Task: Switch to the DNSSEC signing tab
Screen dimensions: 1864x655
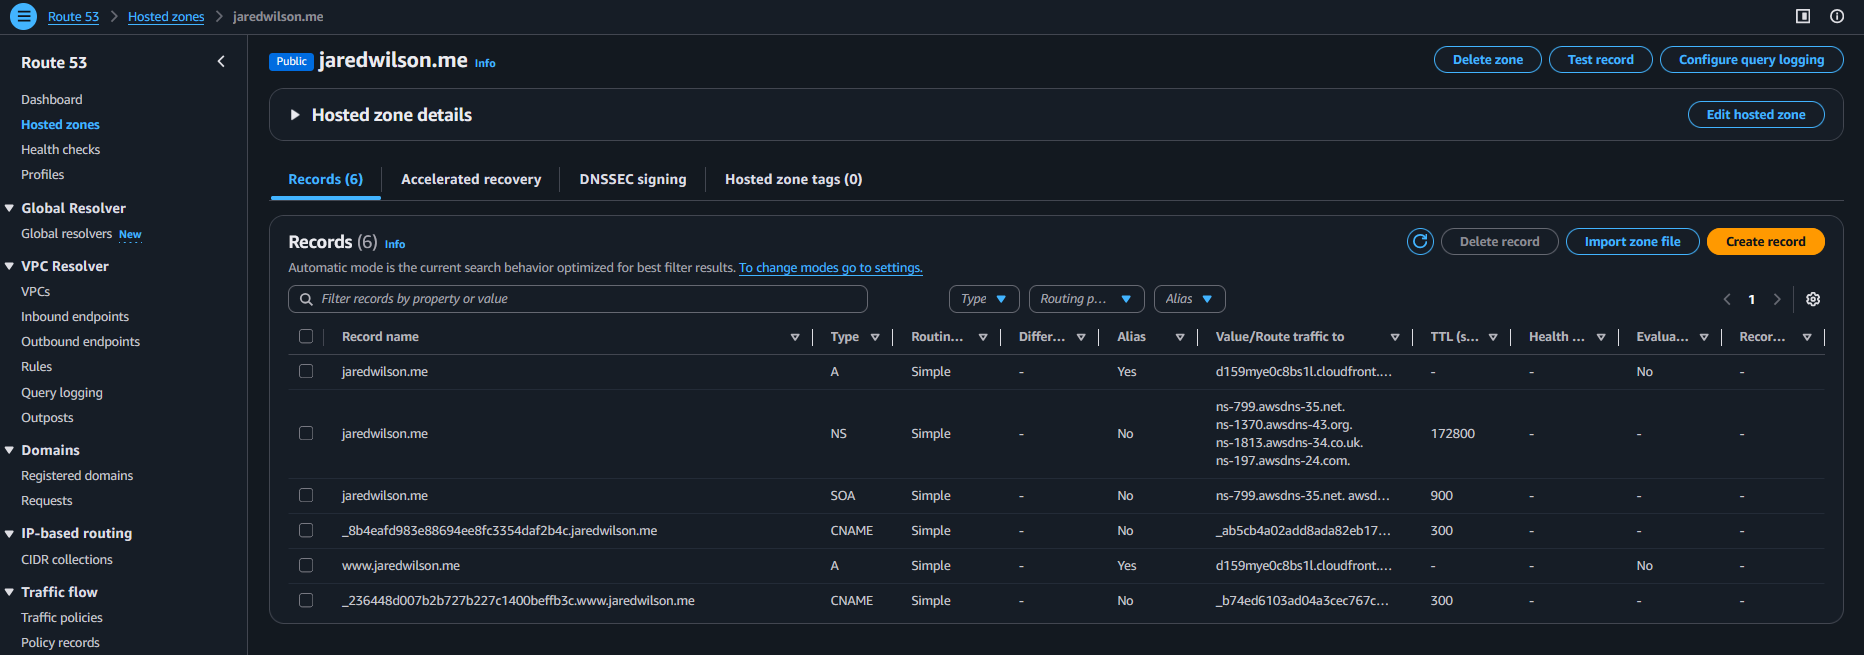Action: point(633,180)
